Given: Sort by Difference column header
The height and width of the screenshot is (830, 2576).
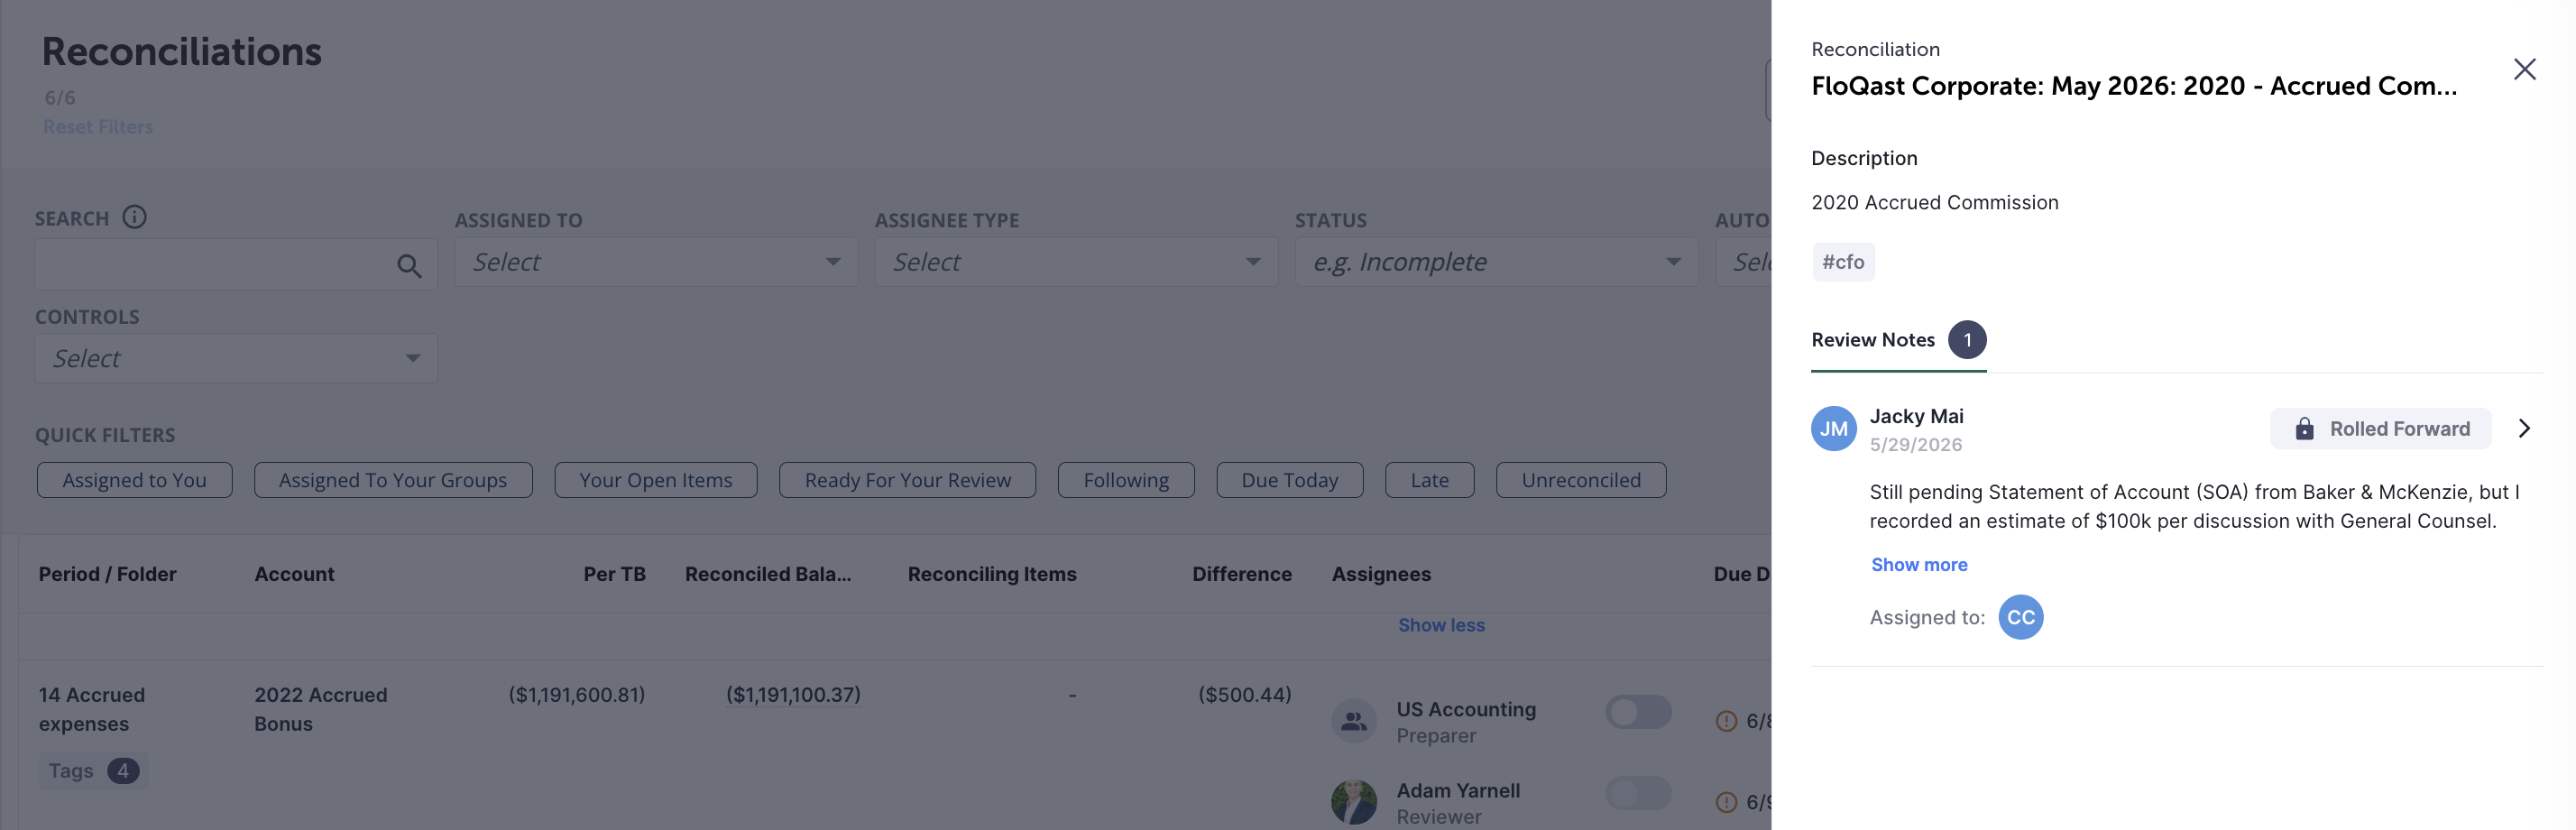Looking at the screenshot, I should (x=1242, y=574).
